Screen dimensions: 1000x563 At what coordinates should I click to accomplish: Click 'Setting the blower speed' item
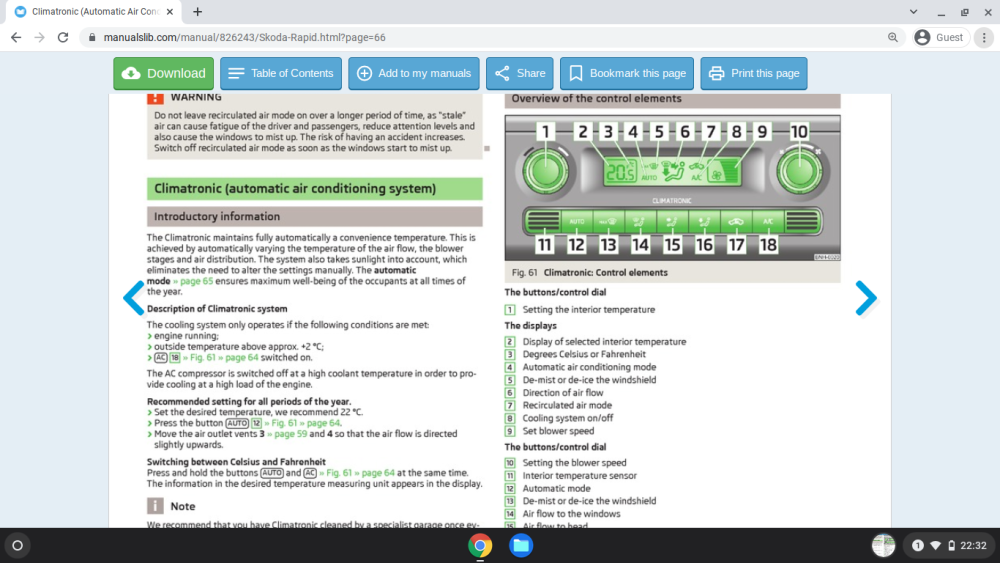coord(575,463)
